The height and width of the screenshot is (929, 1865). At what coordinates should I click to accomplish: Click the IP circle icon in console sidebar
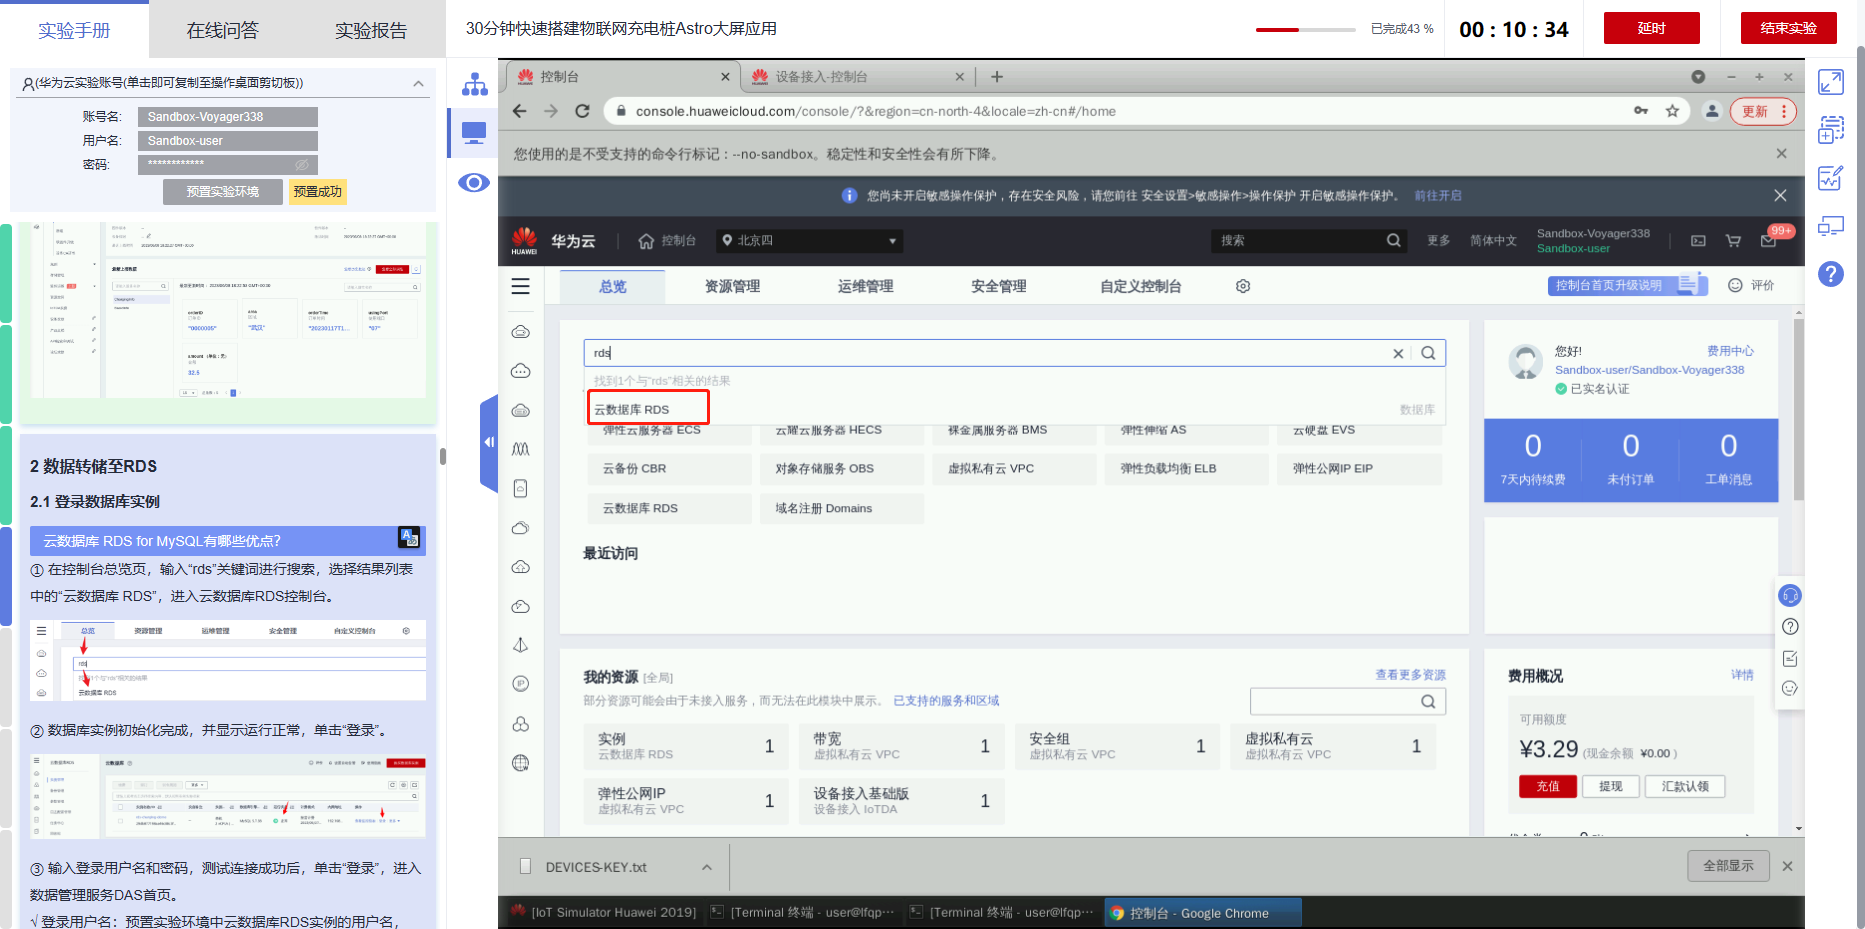(520, 684)
